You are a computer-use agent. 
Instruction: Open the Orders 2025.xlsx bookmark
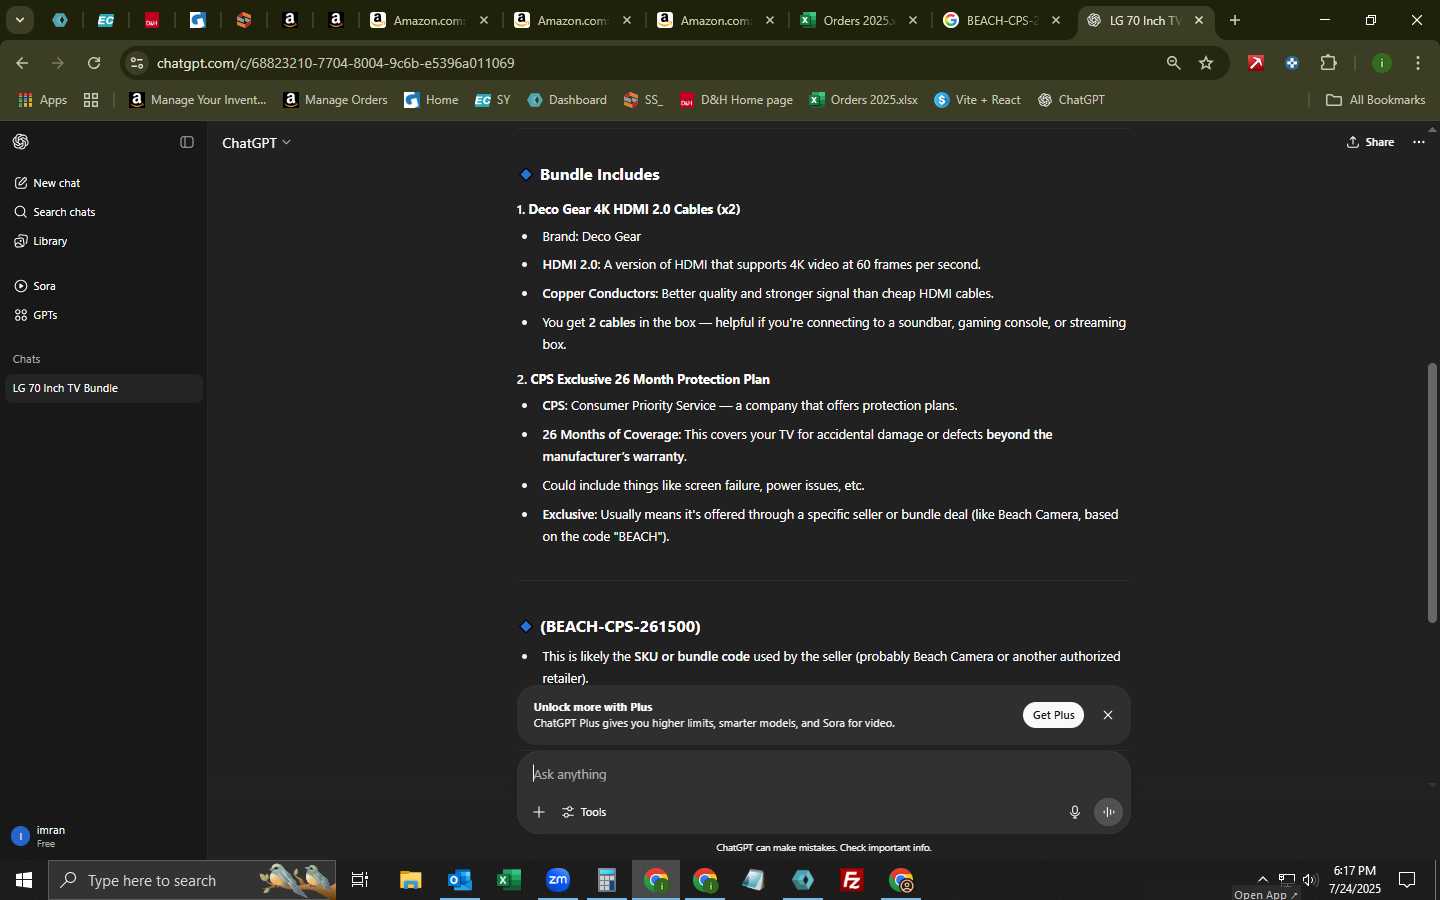[x=864, y=100]
